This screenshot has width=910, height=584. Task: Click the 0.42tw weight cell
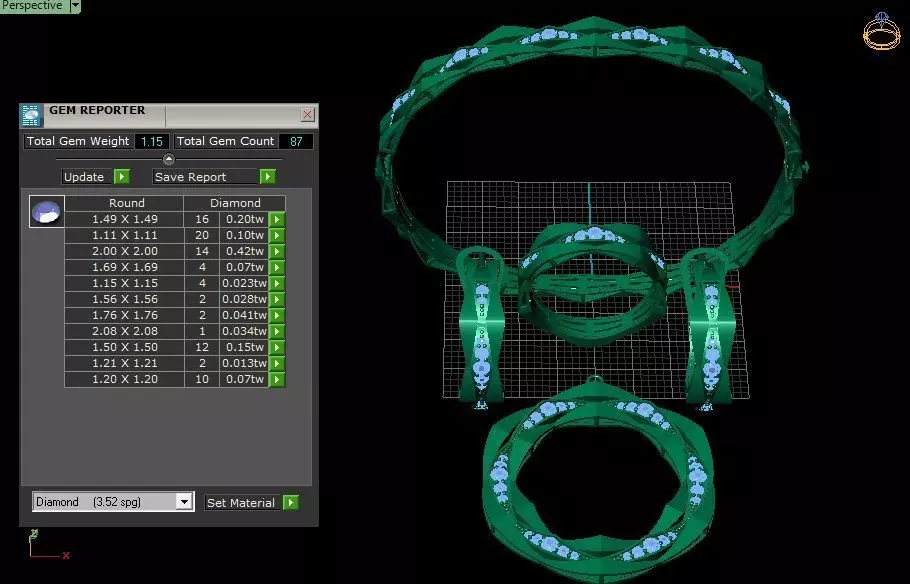(x=244, y=251)
